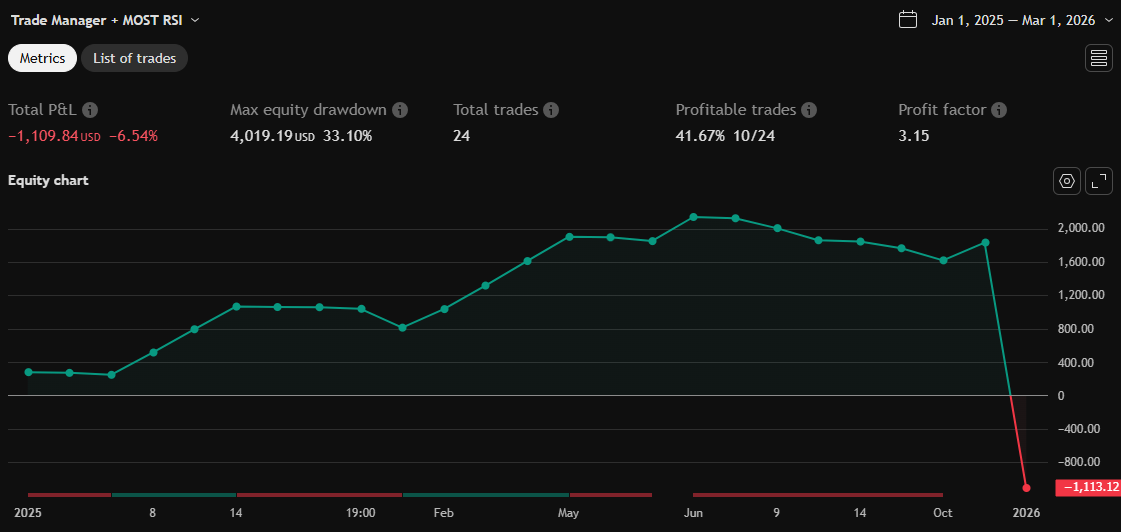Open equity chart settings hexagon icon
The height and width of the screenshot is (532, 1121).
(1067, 181)
